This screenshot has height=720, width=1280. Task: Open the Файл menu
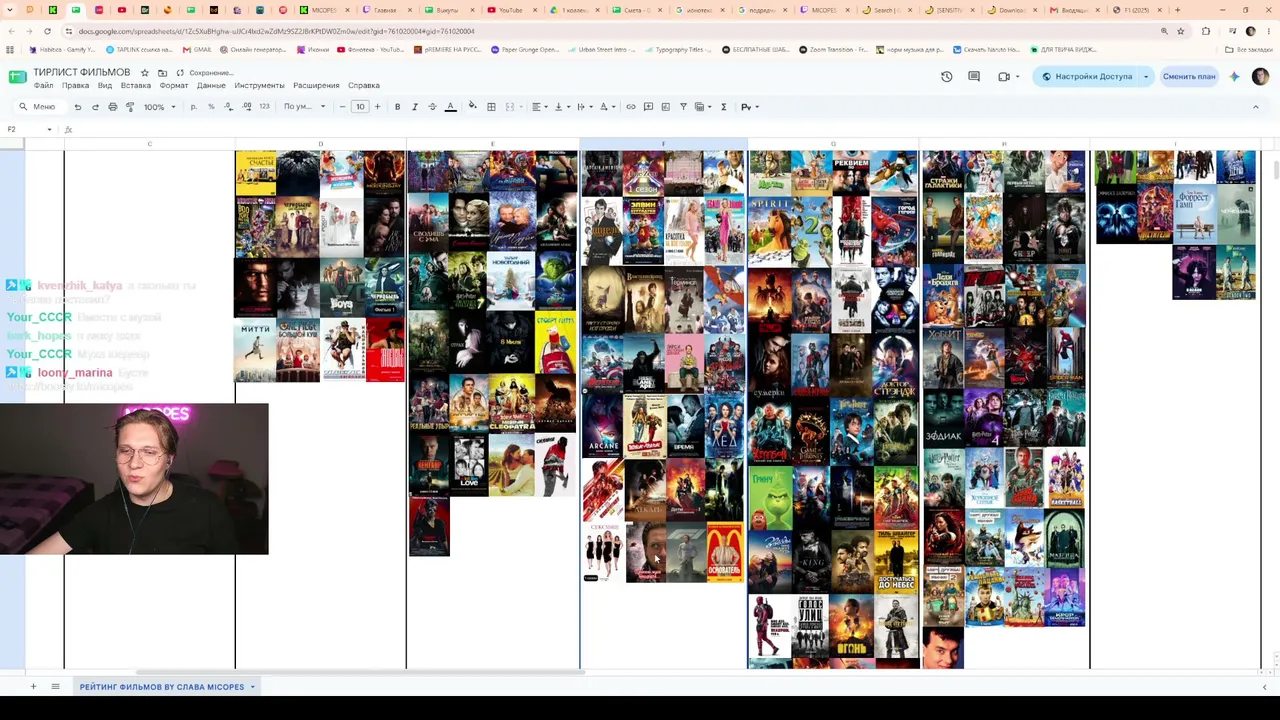pos(44,86)
